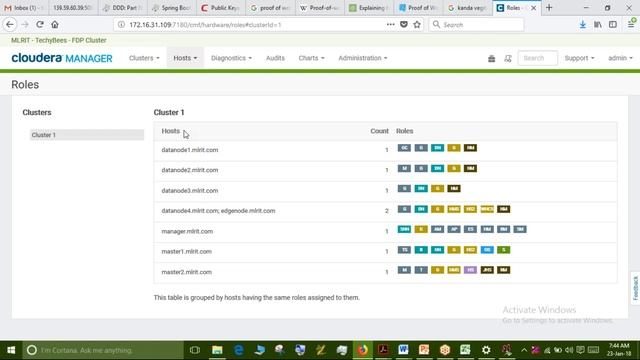Screen dimensions: 640x360
Task: Click the AM role badge in manager.mlrit.com row
Action: point(437,229)
